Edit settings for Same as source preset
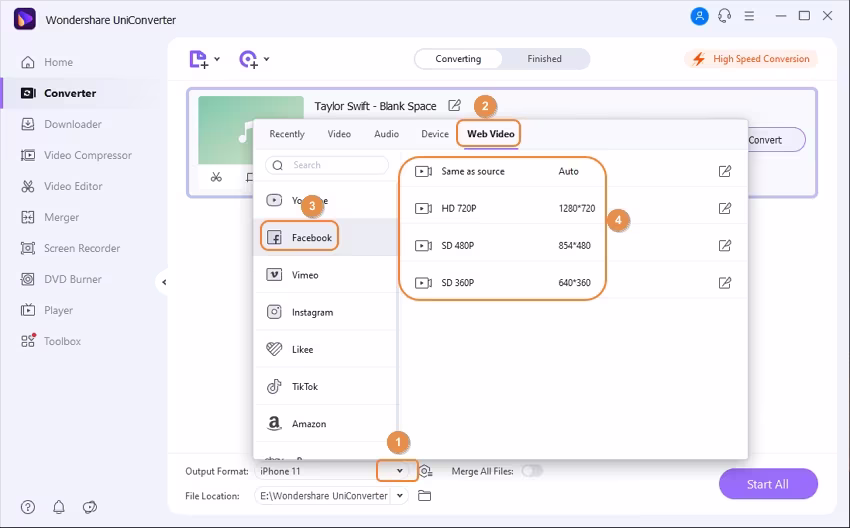Image resolution: width=850 pixels, height=528 pixels. [x=725, y=171]
